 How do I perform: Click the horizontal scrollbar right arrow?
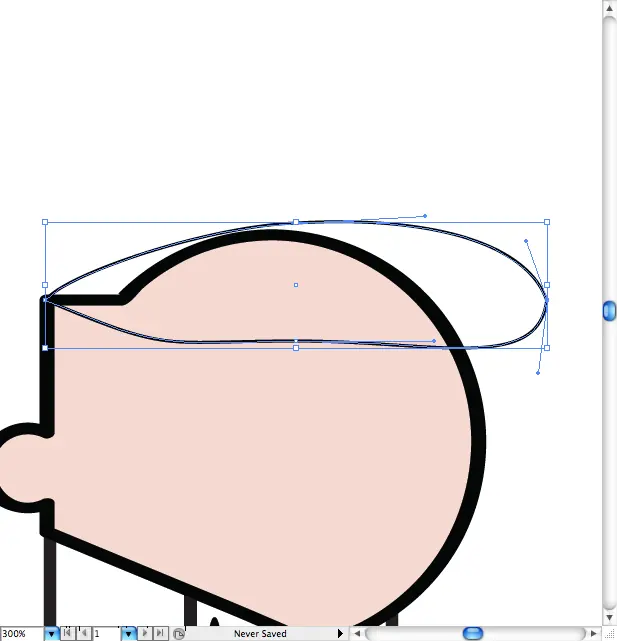[594, 634]
